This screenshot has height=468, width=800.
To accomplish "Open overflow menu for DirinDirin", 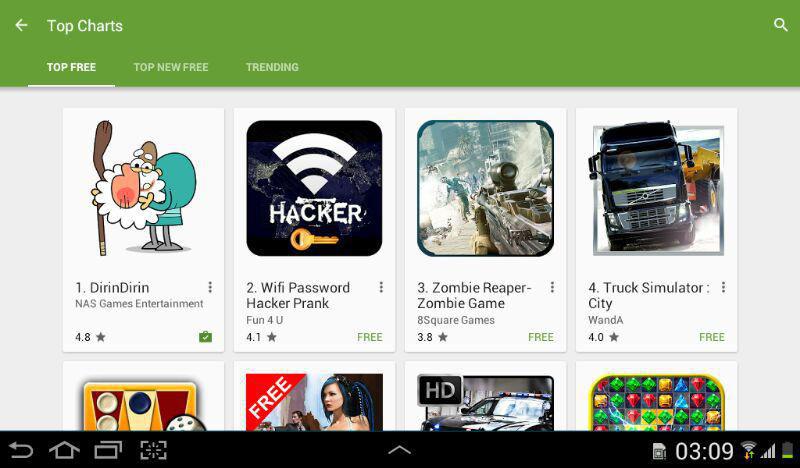I will [210, 287].
